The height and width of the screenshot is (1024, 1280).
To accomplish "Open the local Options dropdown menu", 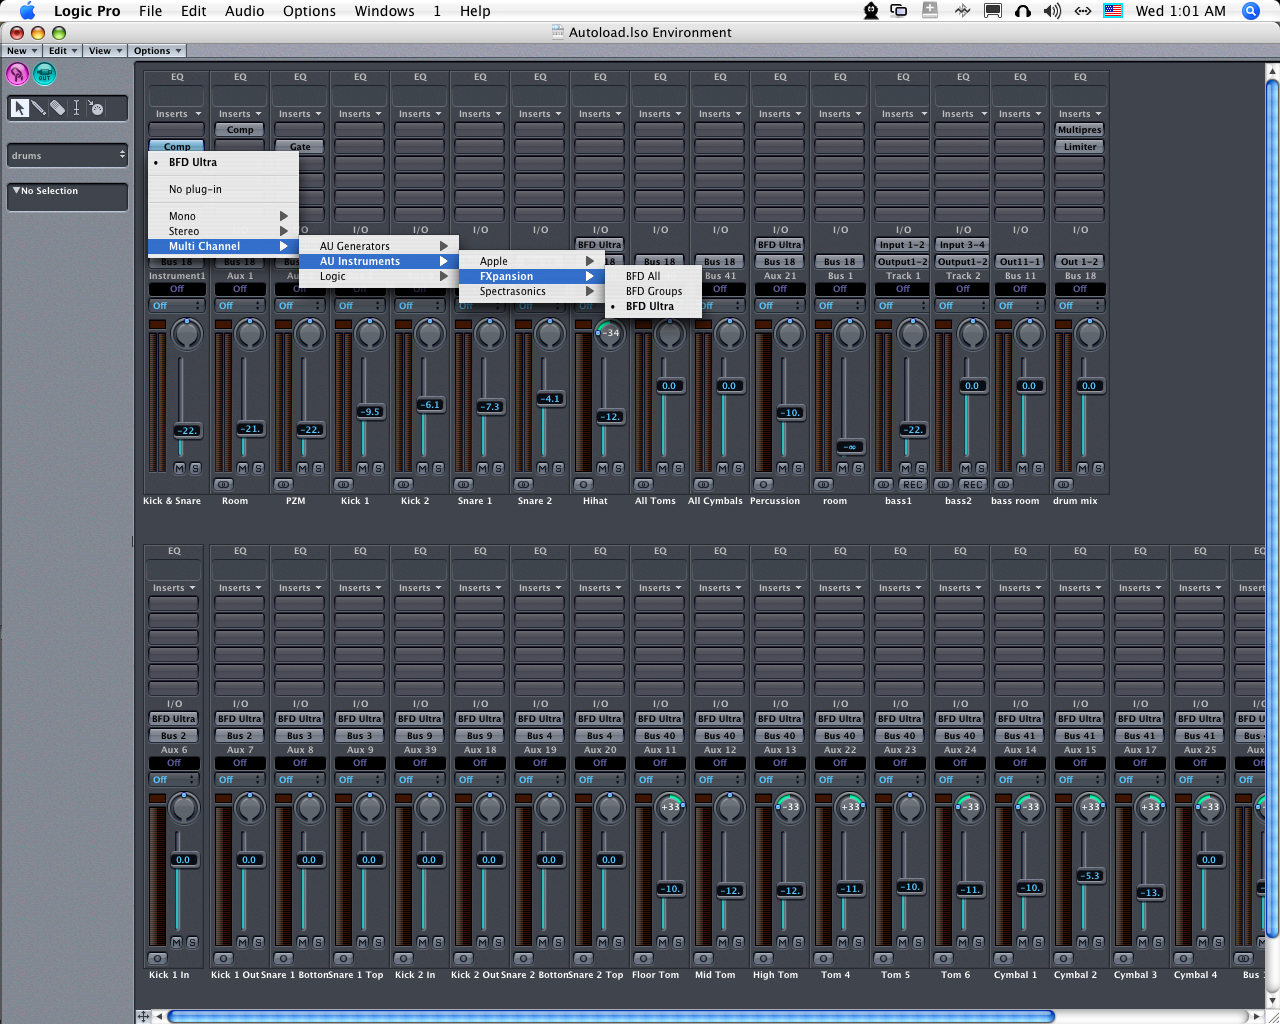I will pyautogui.click(x=157, y=51).
